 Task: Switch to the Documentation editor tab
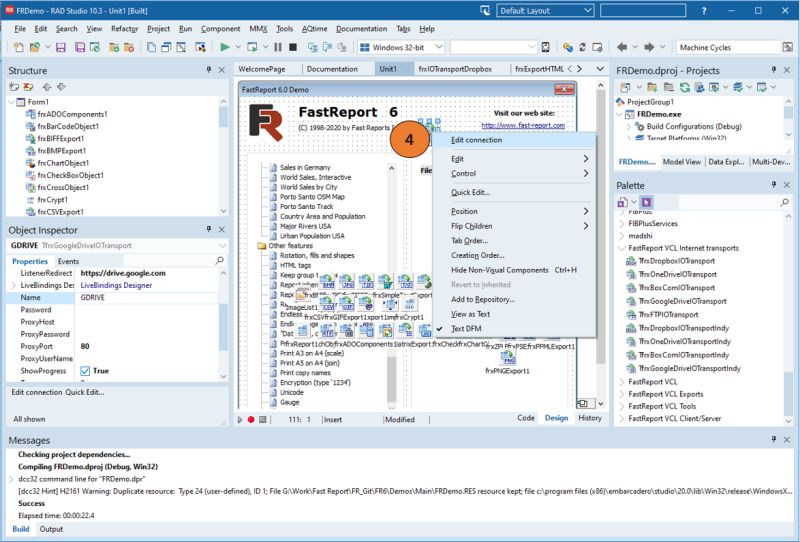[332, 69]
